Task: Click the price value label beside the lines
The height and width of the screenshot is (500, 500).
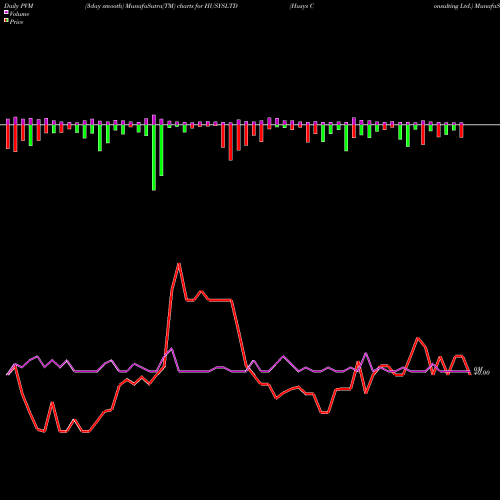Action: (x=482, y=372)
